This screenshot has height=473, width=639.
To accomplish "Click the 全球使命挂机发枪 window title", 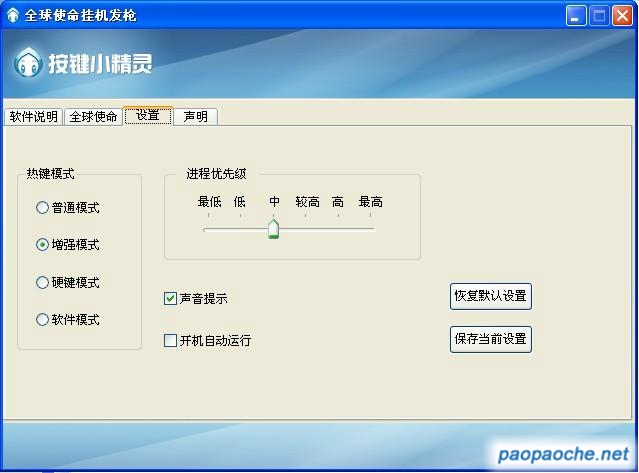I will [80, 15].
